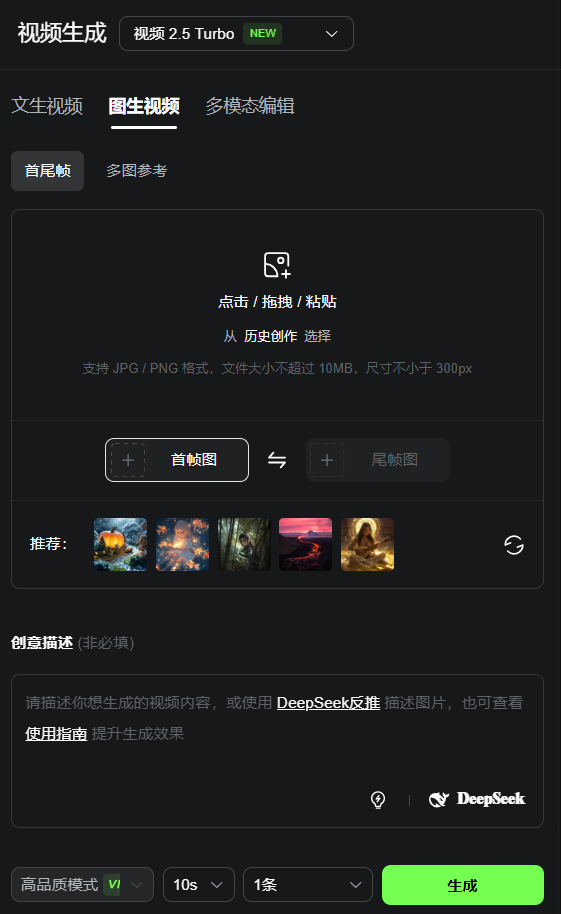The image size is (561, 914).
Task: Expand the 10s duration dropdown
Action: click(199, 885)
